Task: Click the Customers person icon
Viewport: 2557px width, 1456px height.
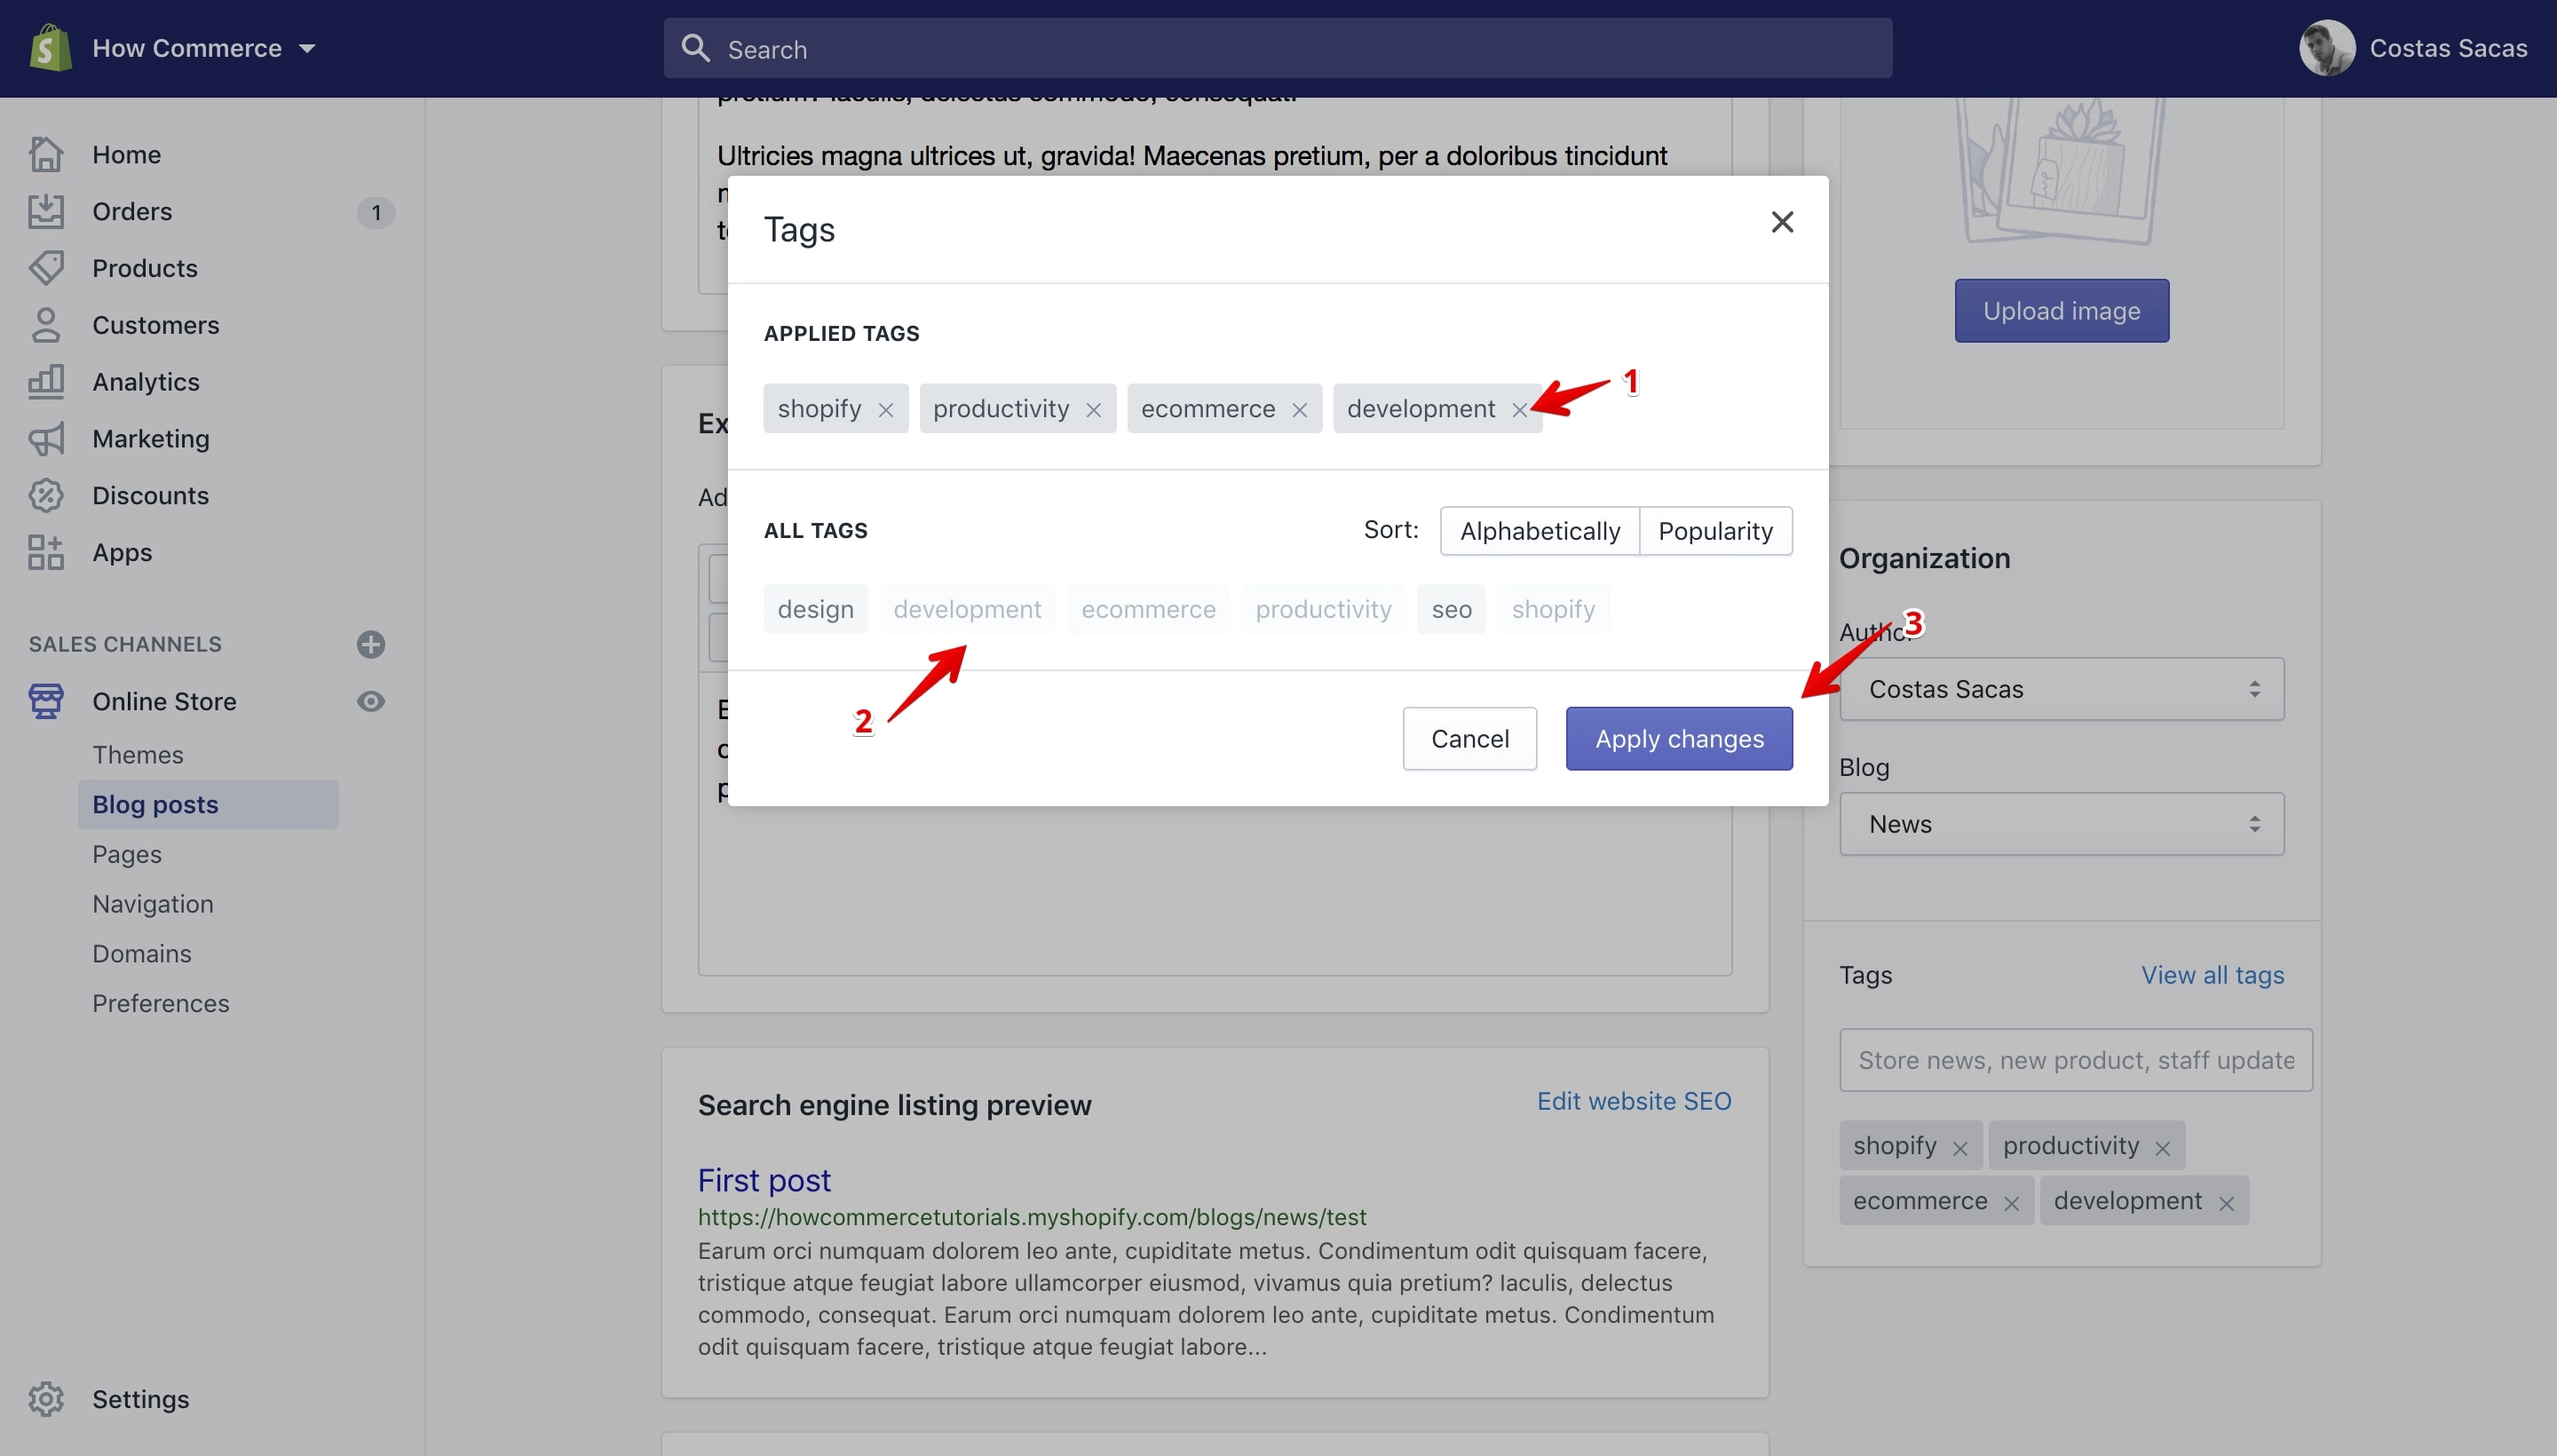Action: click(x=46, y=325)
